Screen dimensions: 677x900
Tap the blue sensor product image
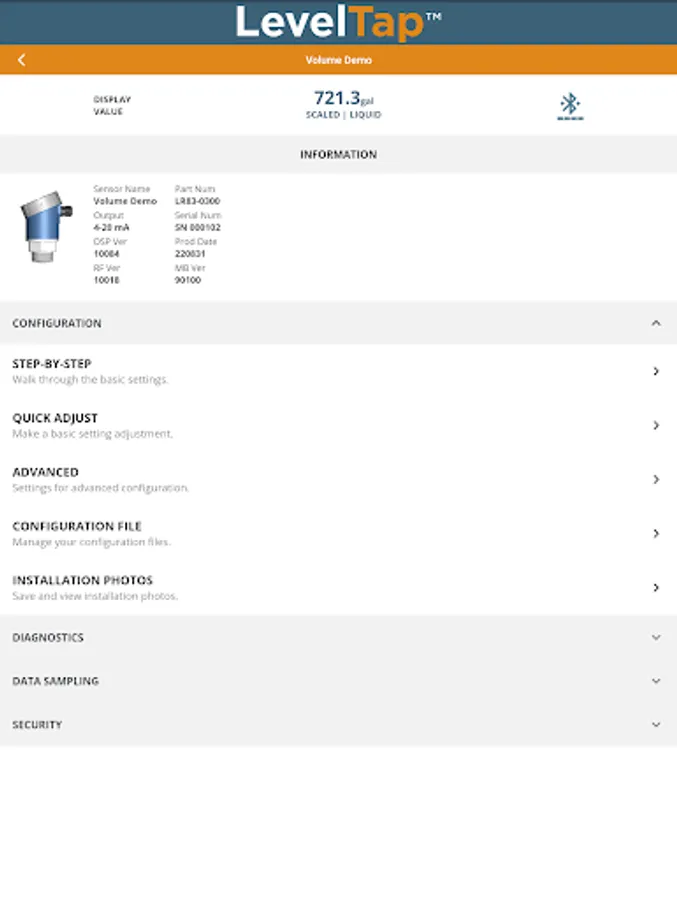[45, 227]
